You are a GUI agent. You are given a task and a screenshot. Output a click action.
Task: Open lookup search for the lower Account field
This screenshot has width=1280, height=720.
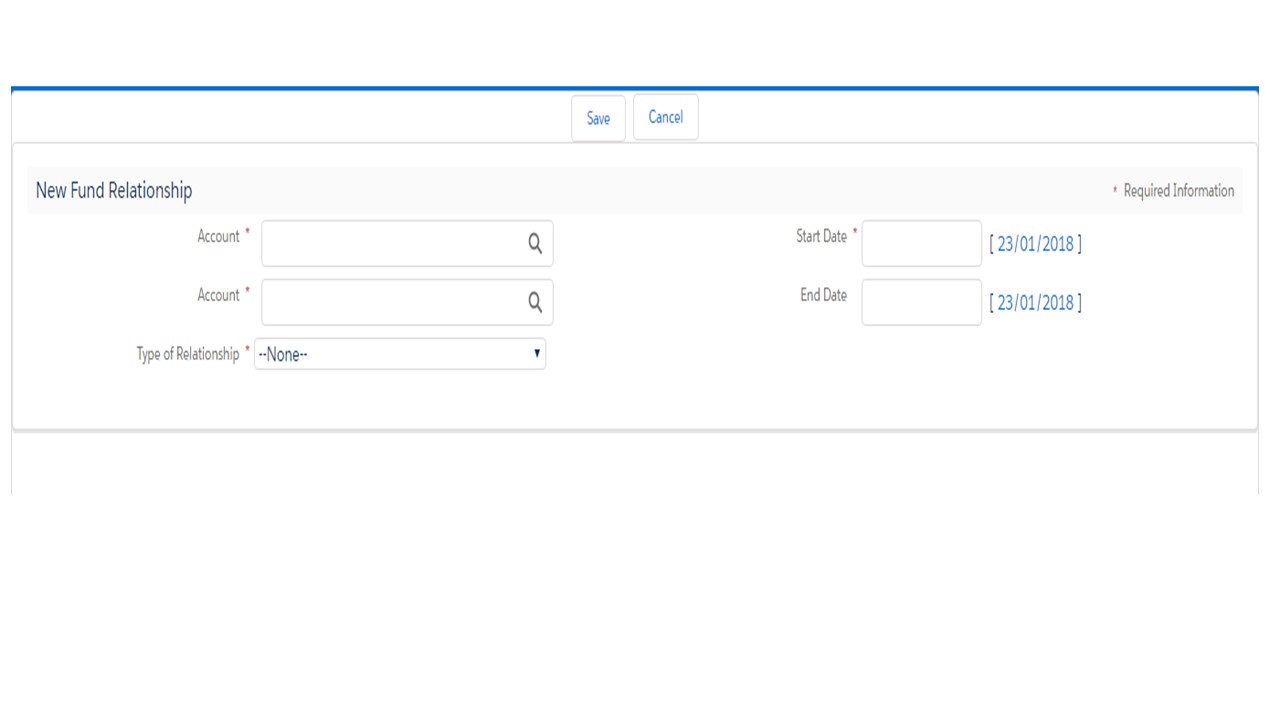535,302
